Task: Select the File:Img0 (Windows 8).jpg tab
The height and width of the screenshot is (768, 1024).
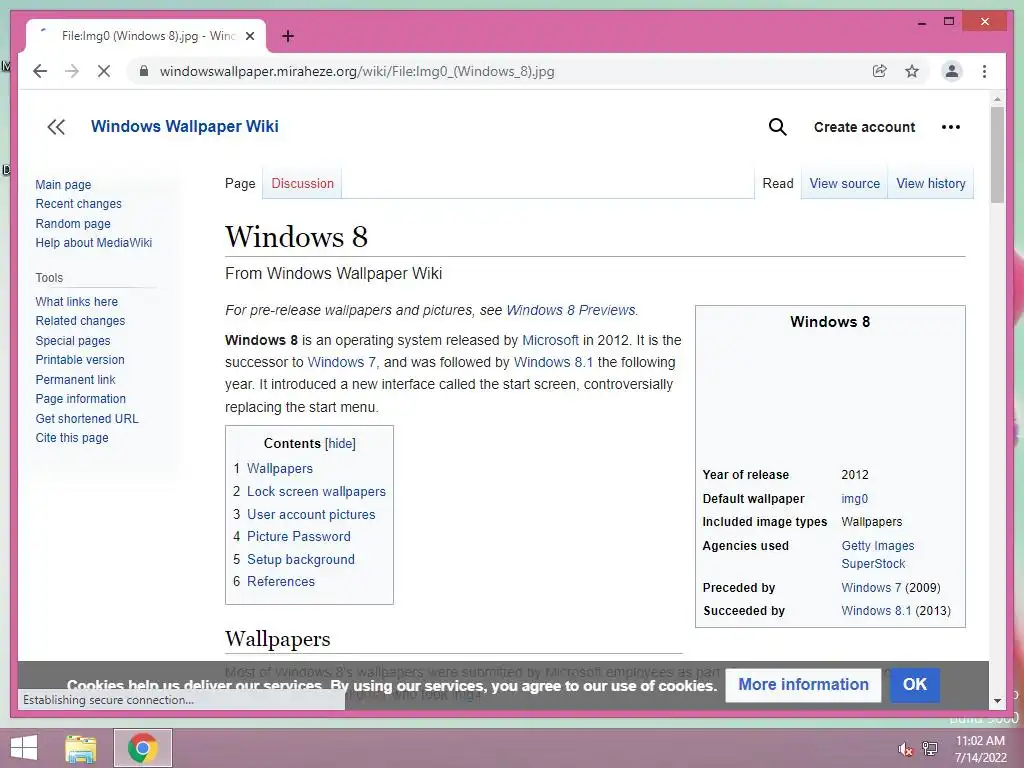Action: (146, 37)
